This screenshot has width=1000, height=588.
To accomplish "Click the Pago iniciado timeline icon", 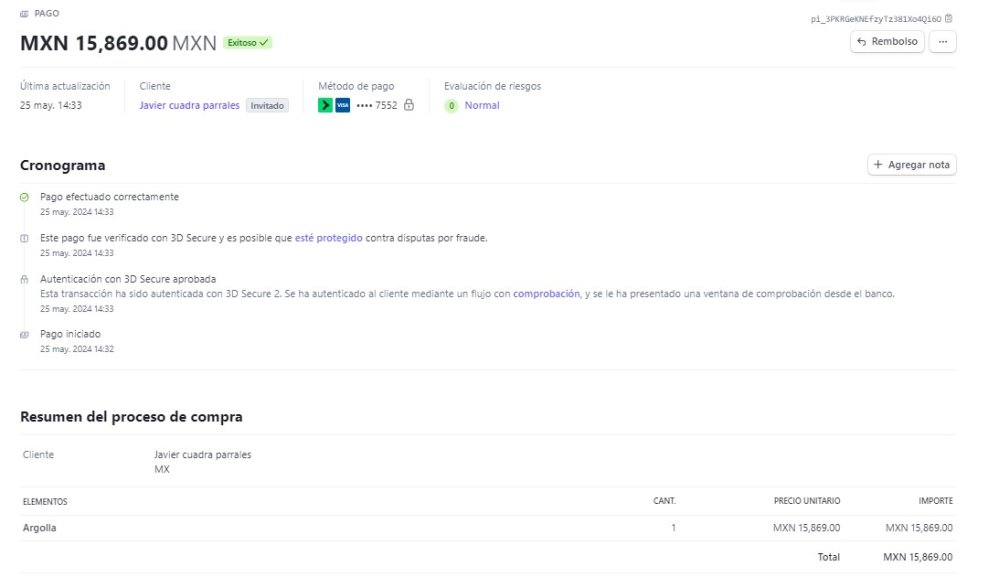I will [x=25, y=335].
